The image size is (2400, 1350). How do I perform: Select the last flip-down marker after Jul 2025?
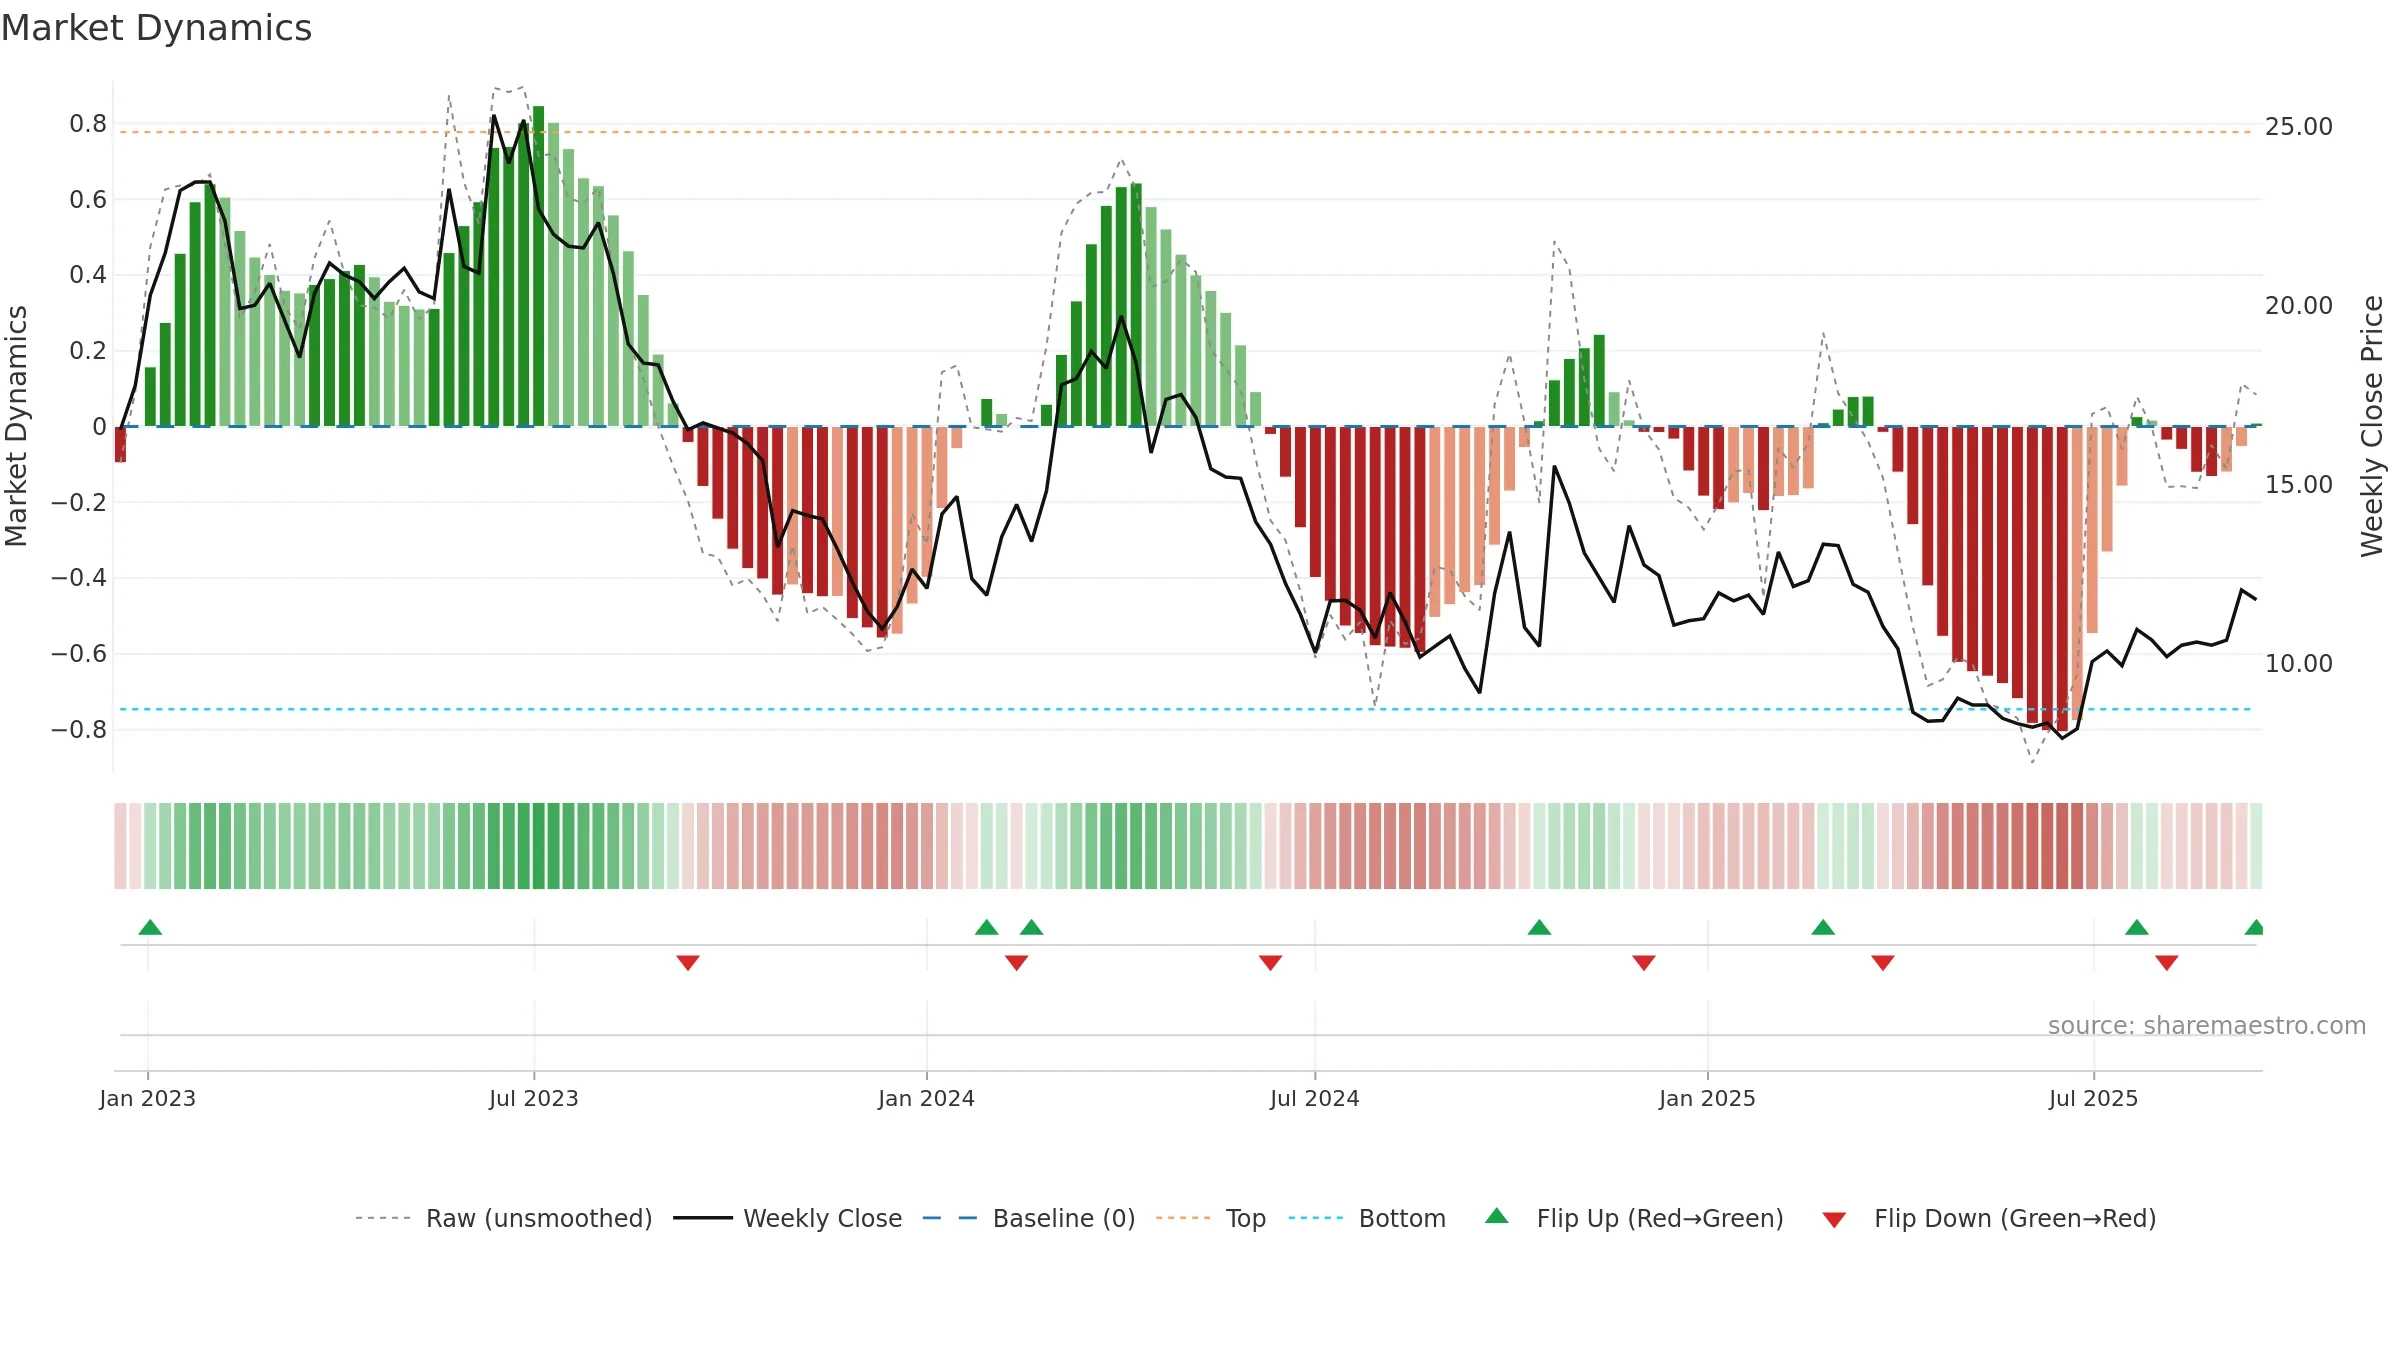pyautogui.click(x=2167, y=962)
